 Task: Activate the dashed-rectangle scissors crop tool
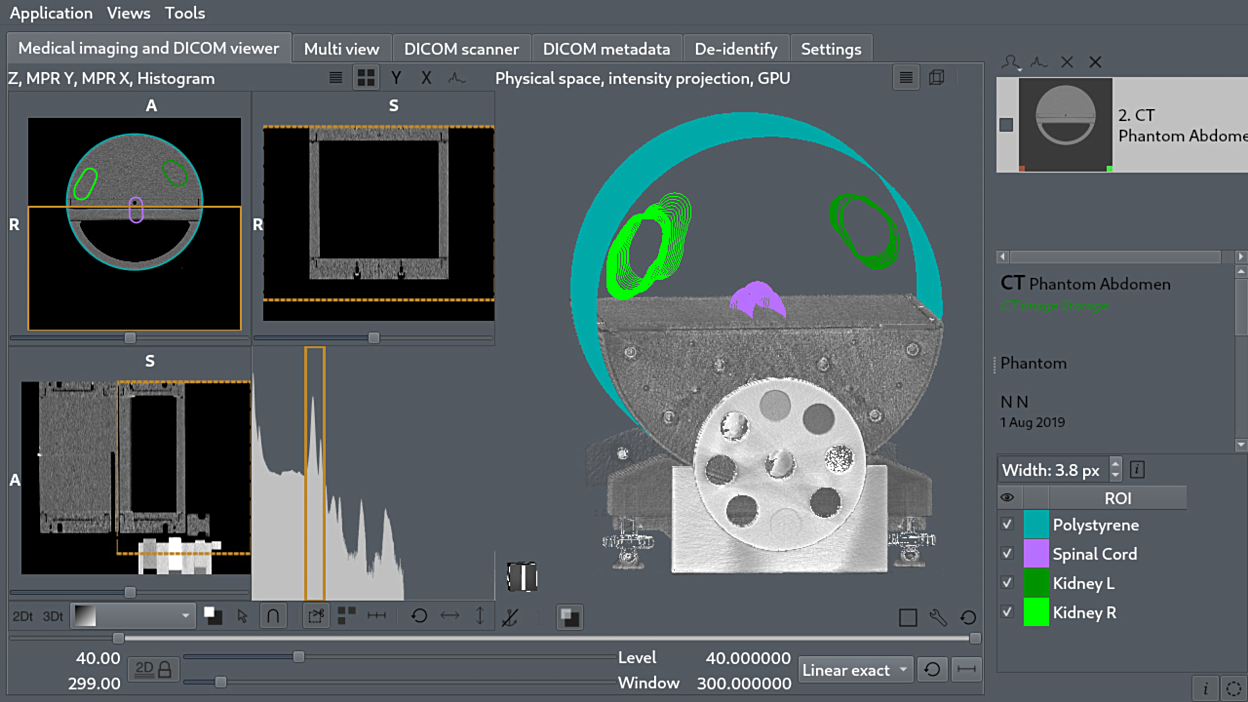coord(316,616)
